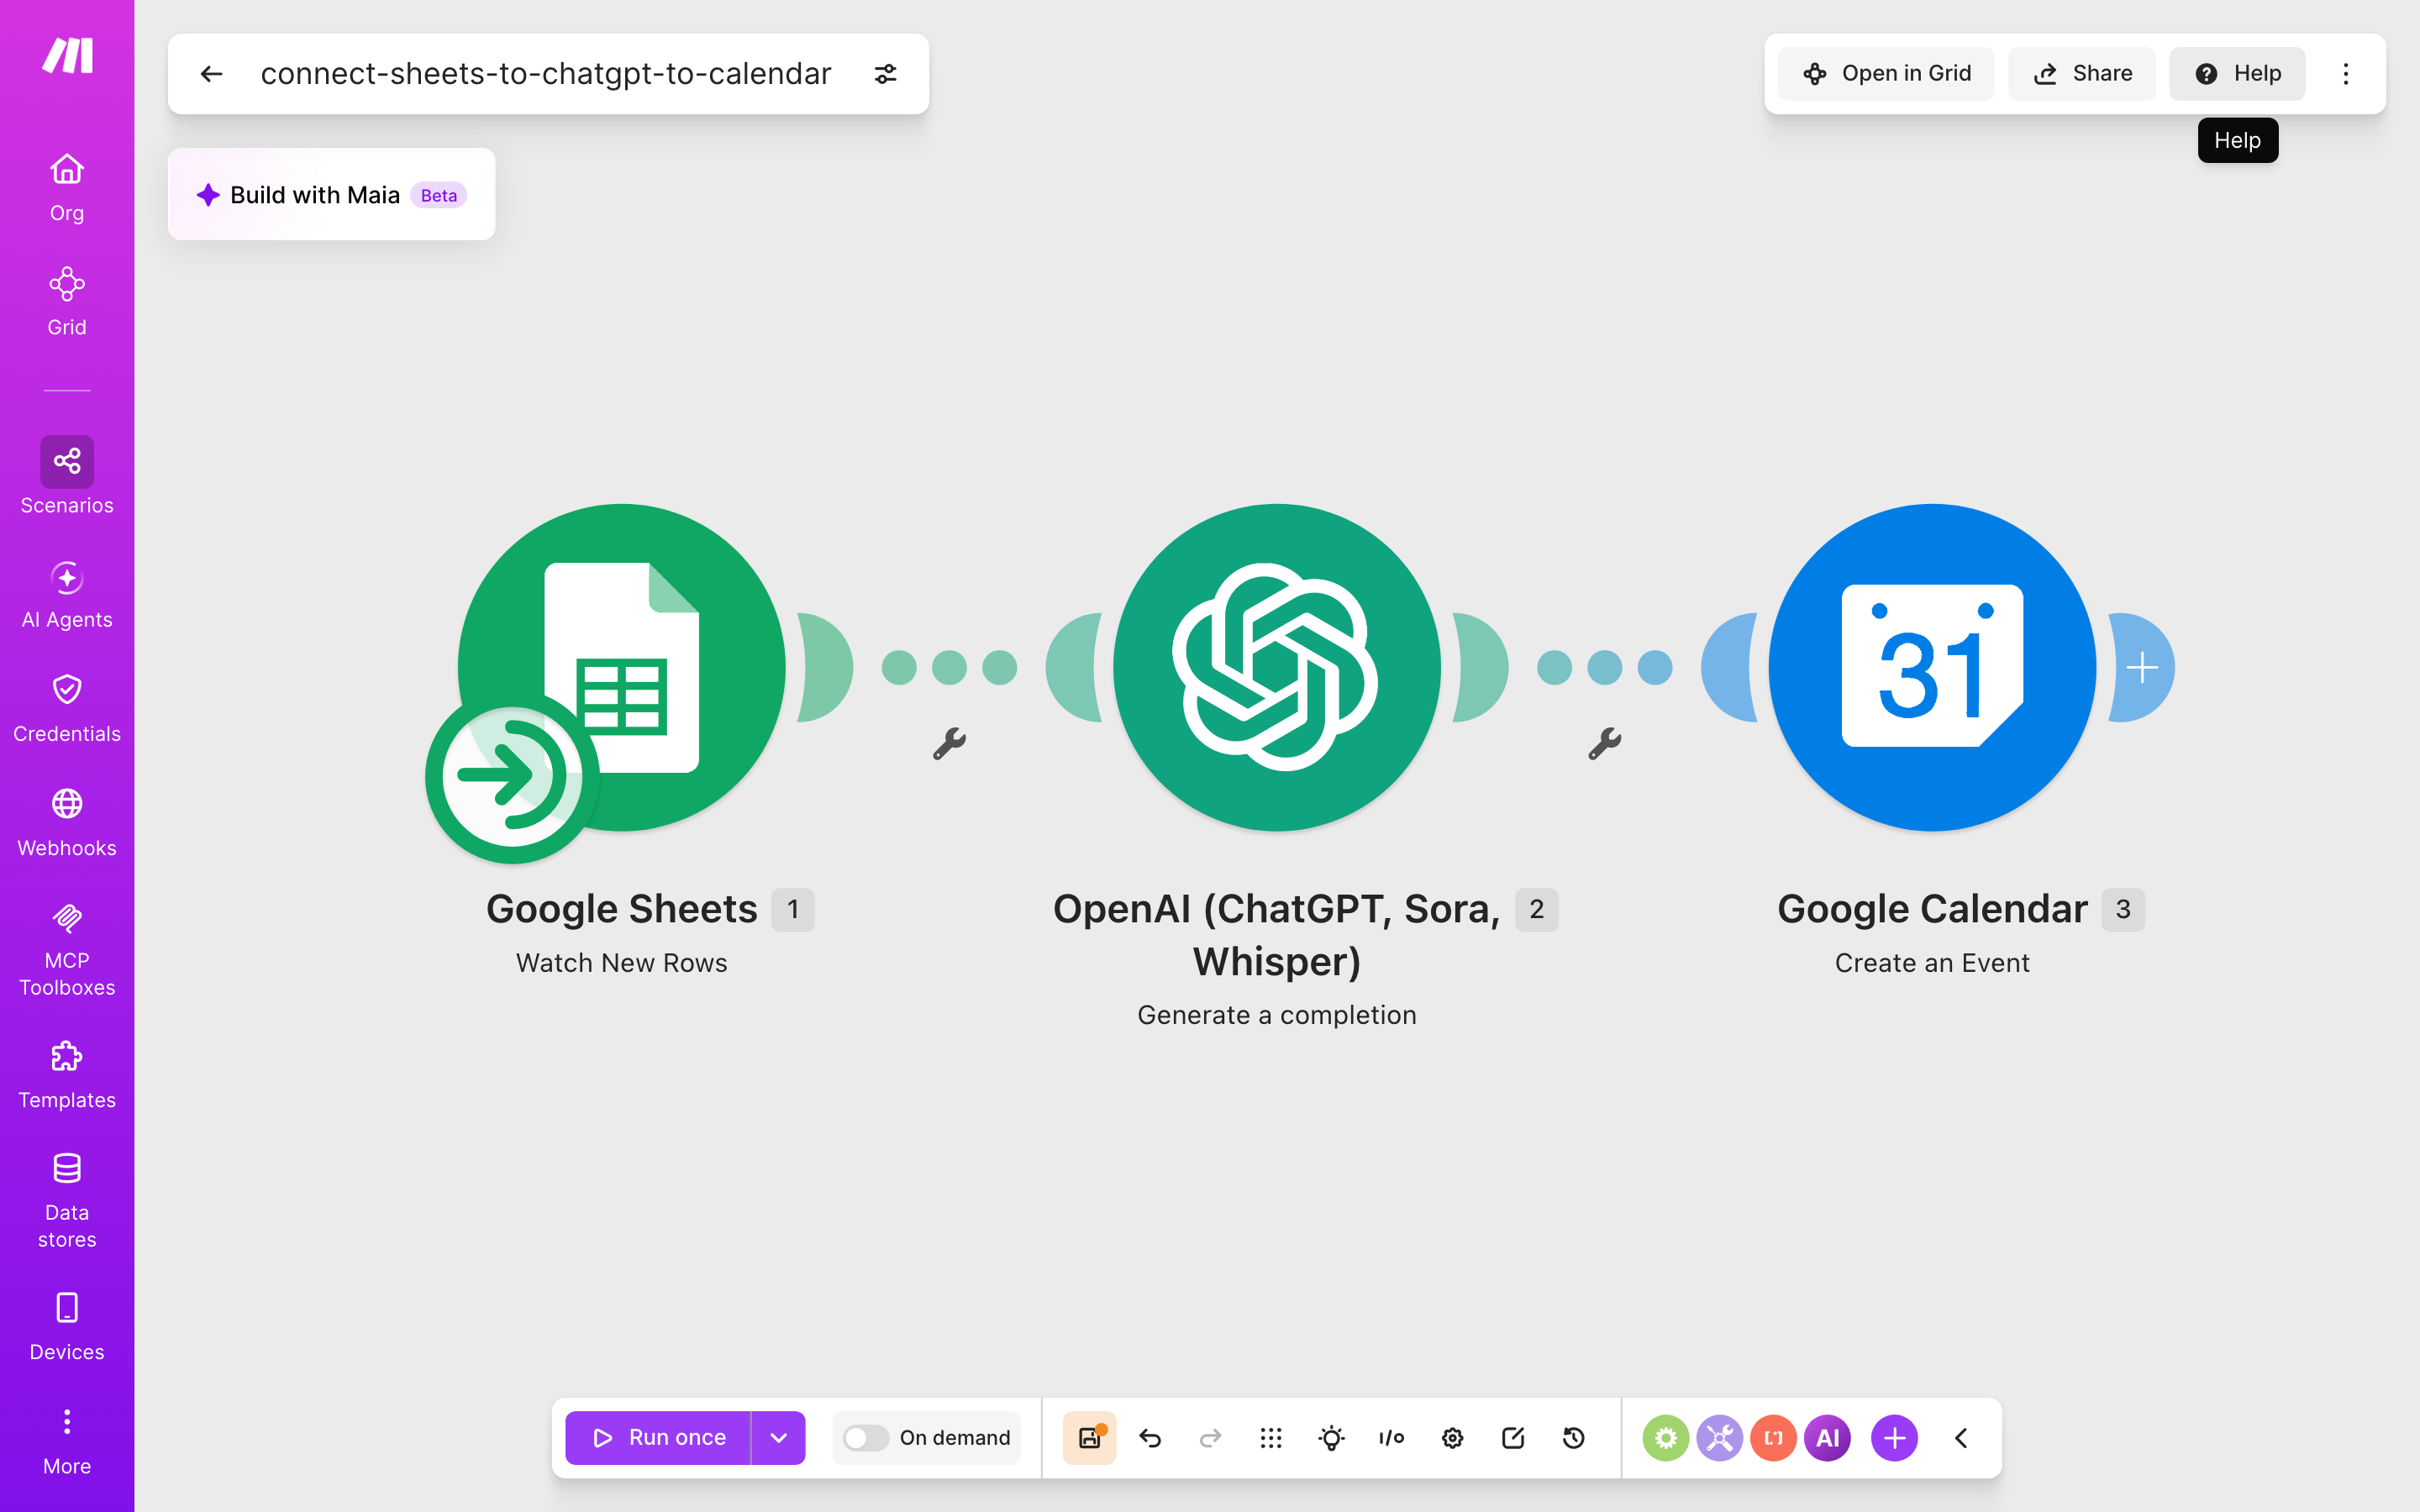Open the notes pencil icon
The height and width of the screenshot is (1512, 2420).
pos(1513,1438)
